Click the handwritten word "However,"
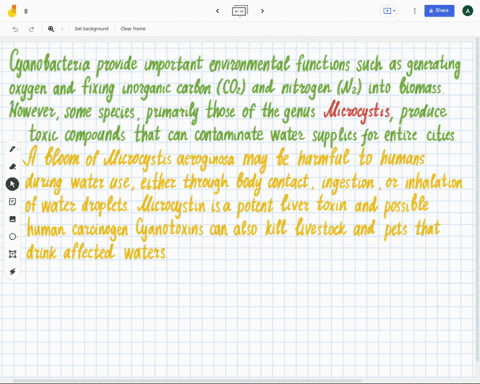Image resolution: width=480 pixels, height=384 pixels. pos(34,111)
